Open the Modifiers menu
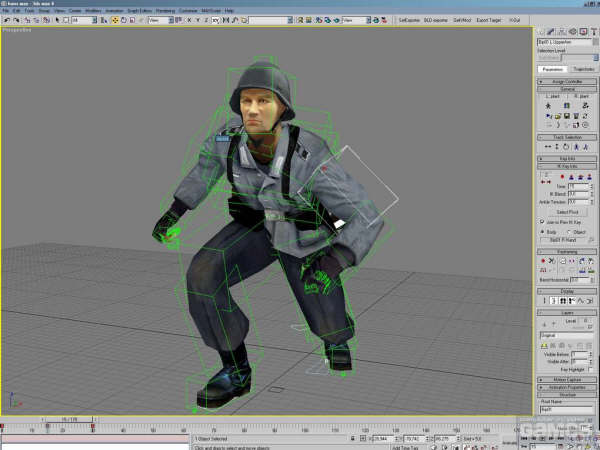Viewport: 600px width, 450px height. (93, 11)
